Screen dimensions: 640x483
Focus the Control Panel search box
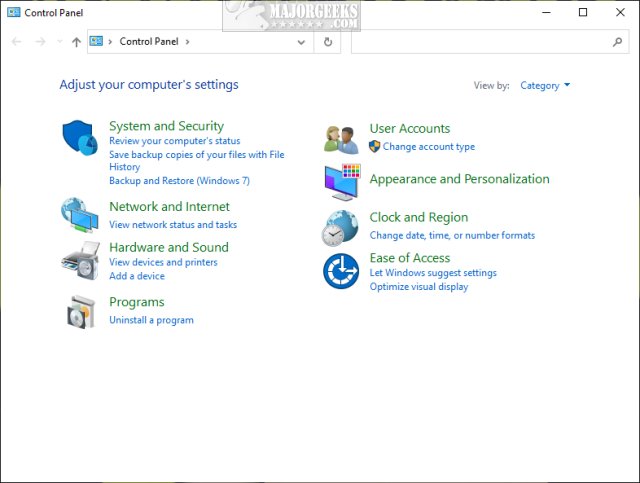point(490,42)
